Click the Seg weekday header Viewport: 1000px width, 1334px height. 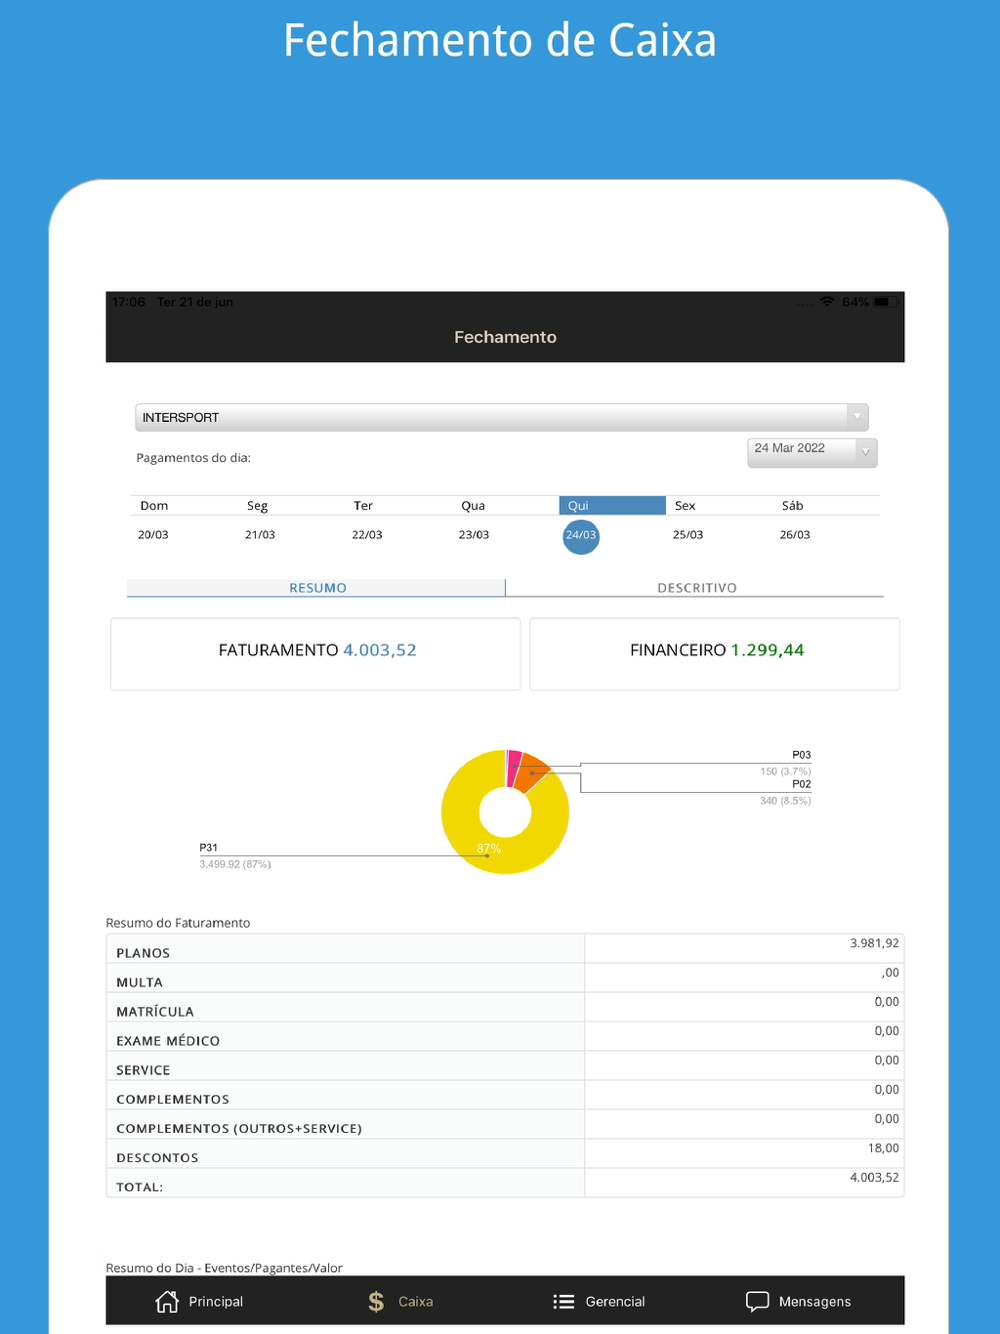point(257,506)
